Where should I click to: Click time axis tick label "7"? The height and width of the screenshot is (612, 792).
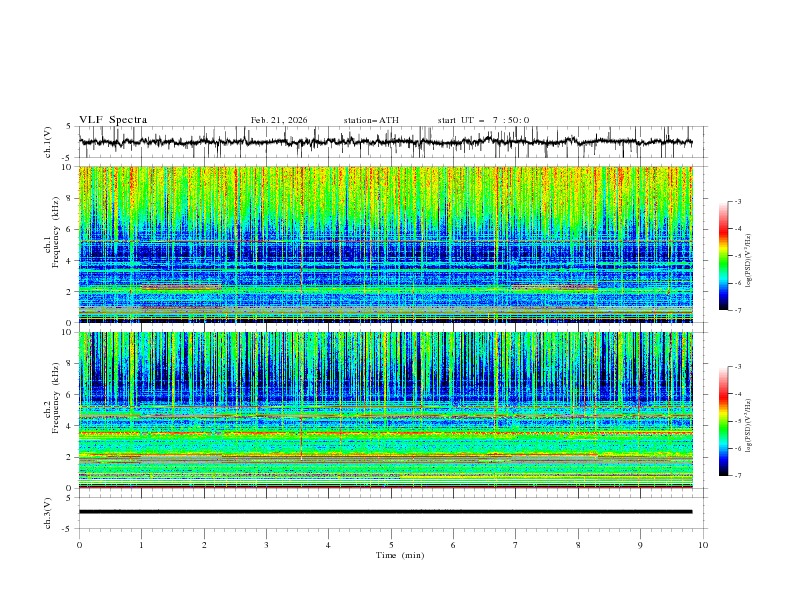pos(516,545)
